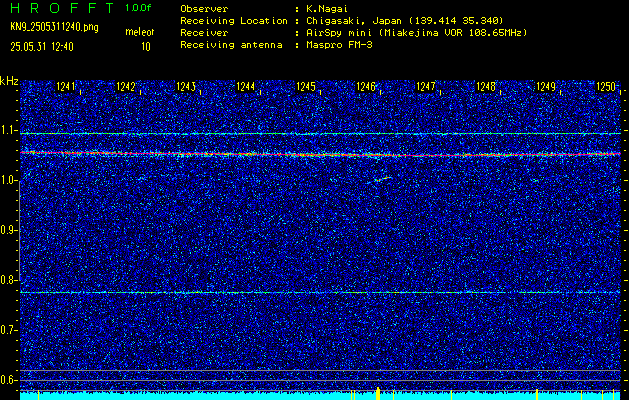Screen dimensions: 629x400
Task: Click the 0.7 frequency axis label
Action: pyautogui.click(x=9, y=330)
